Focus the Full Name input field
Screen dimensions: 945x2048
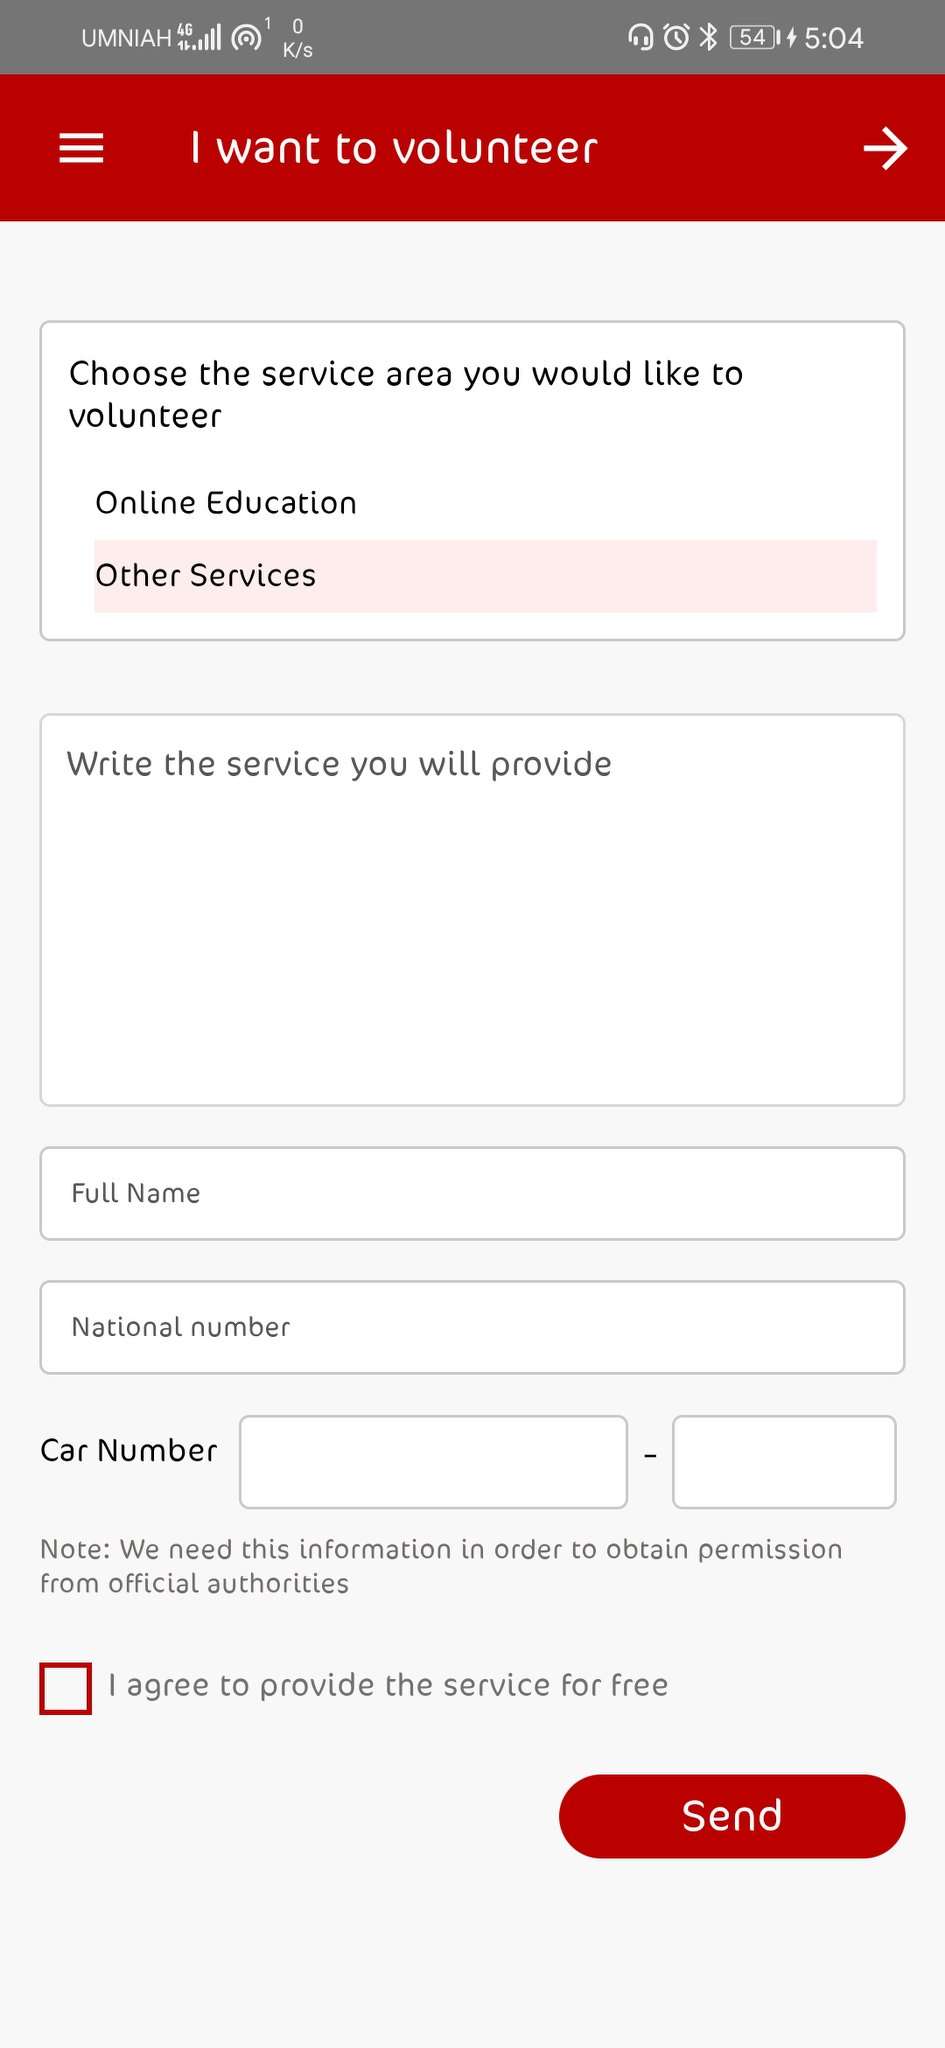[x=472, y=1193]
